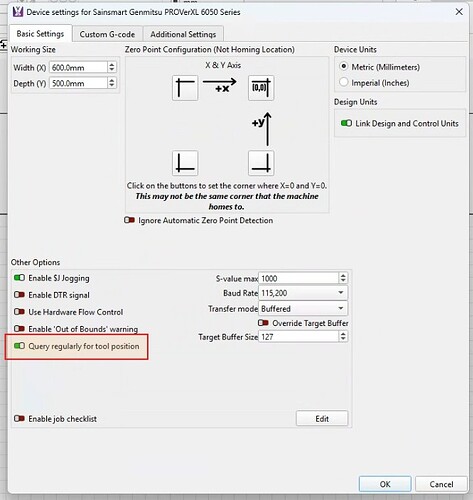473x500 pixels.
Task: Switch to the Basic Settings tab
Action: coord(40,34)
